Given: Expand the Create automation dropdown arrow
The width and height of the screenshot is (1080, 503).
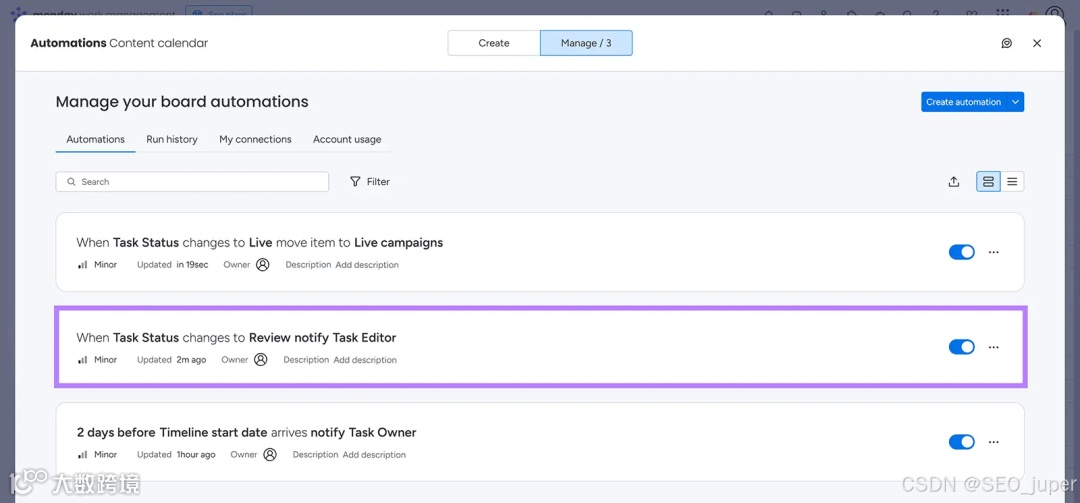Looking at the screenshot, I should click(x=1015, y=102).
